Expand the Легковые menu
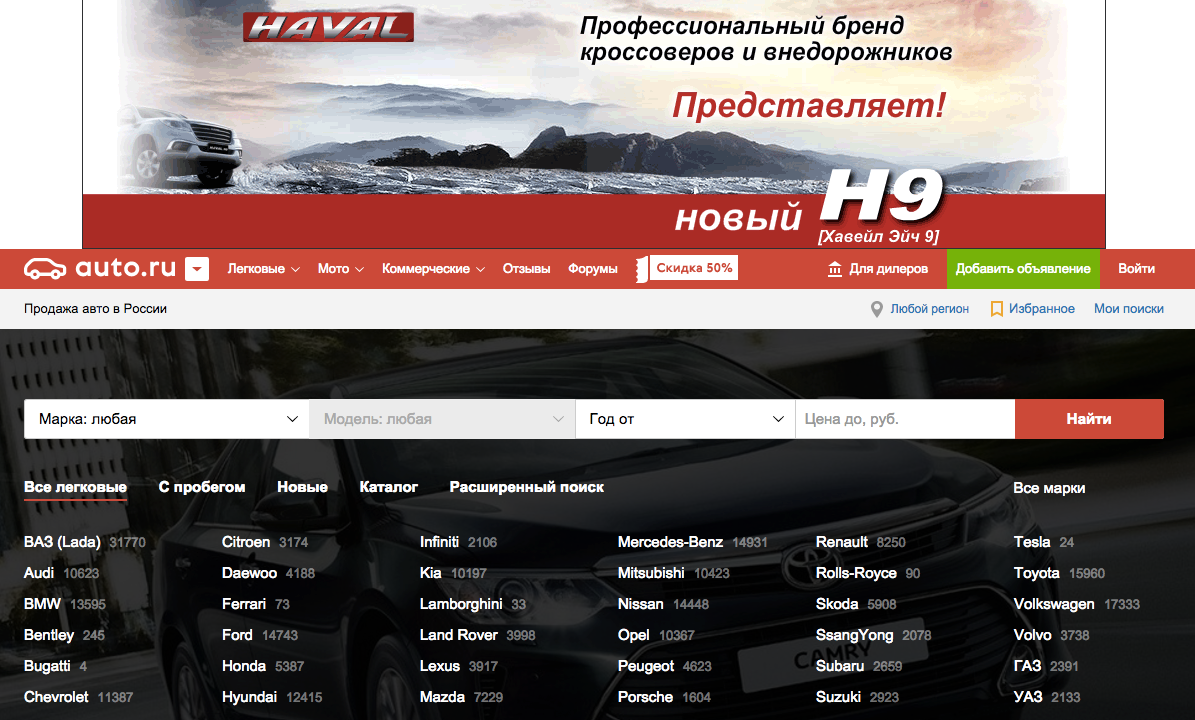Image resolution: width=1195 pixels, height=720 pixels. pos(263,269)
